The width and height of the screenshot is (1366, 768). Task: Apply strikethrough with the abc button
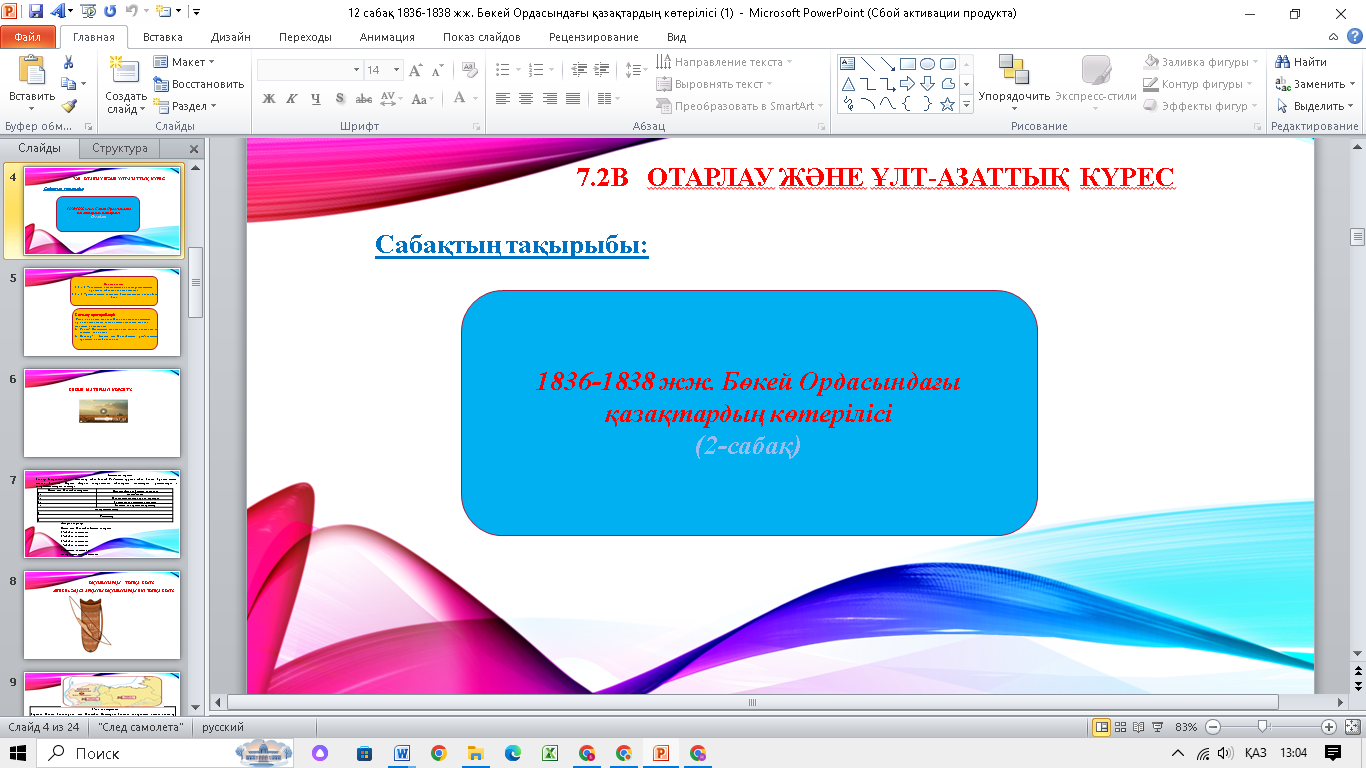coord(364,98)
